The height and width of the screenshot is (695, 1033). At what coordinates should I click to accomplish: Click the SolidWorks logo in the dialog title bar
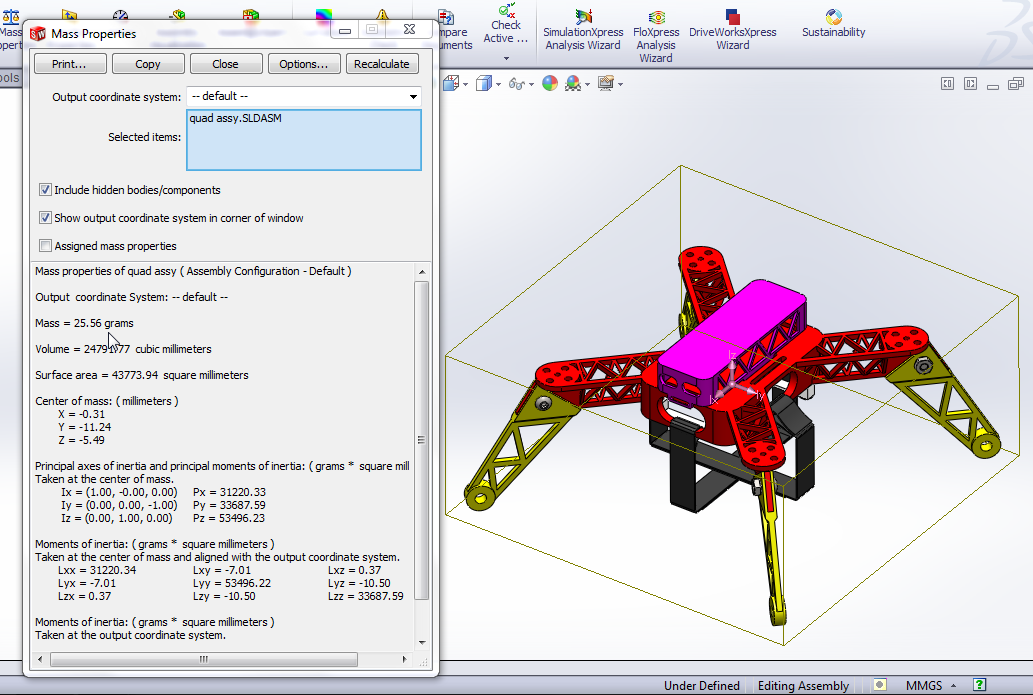(38, 34)
